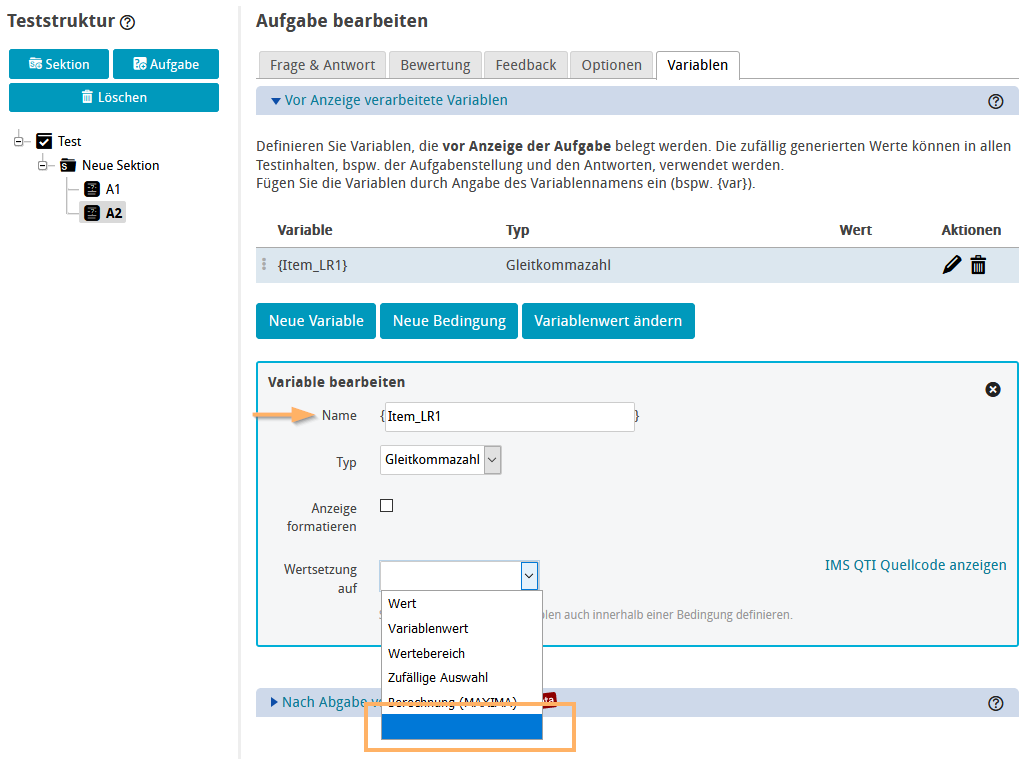Toggle the checkbox on the Test node
Image resolution: width=1031 pixels, height=766 pixels.
pos(43,141)
